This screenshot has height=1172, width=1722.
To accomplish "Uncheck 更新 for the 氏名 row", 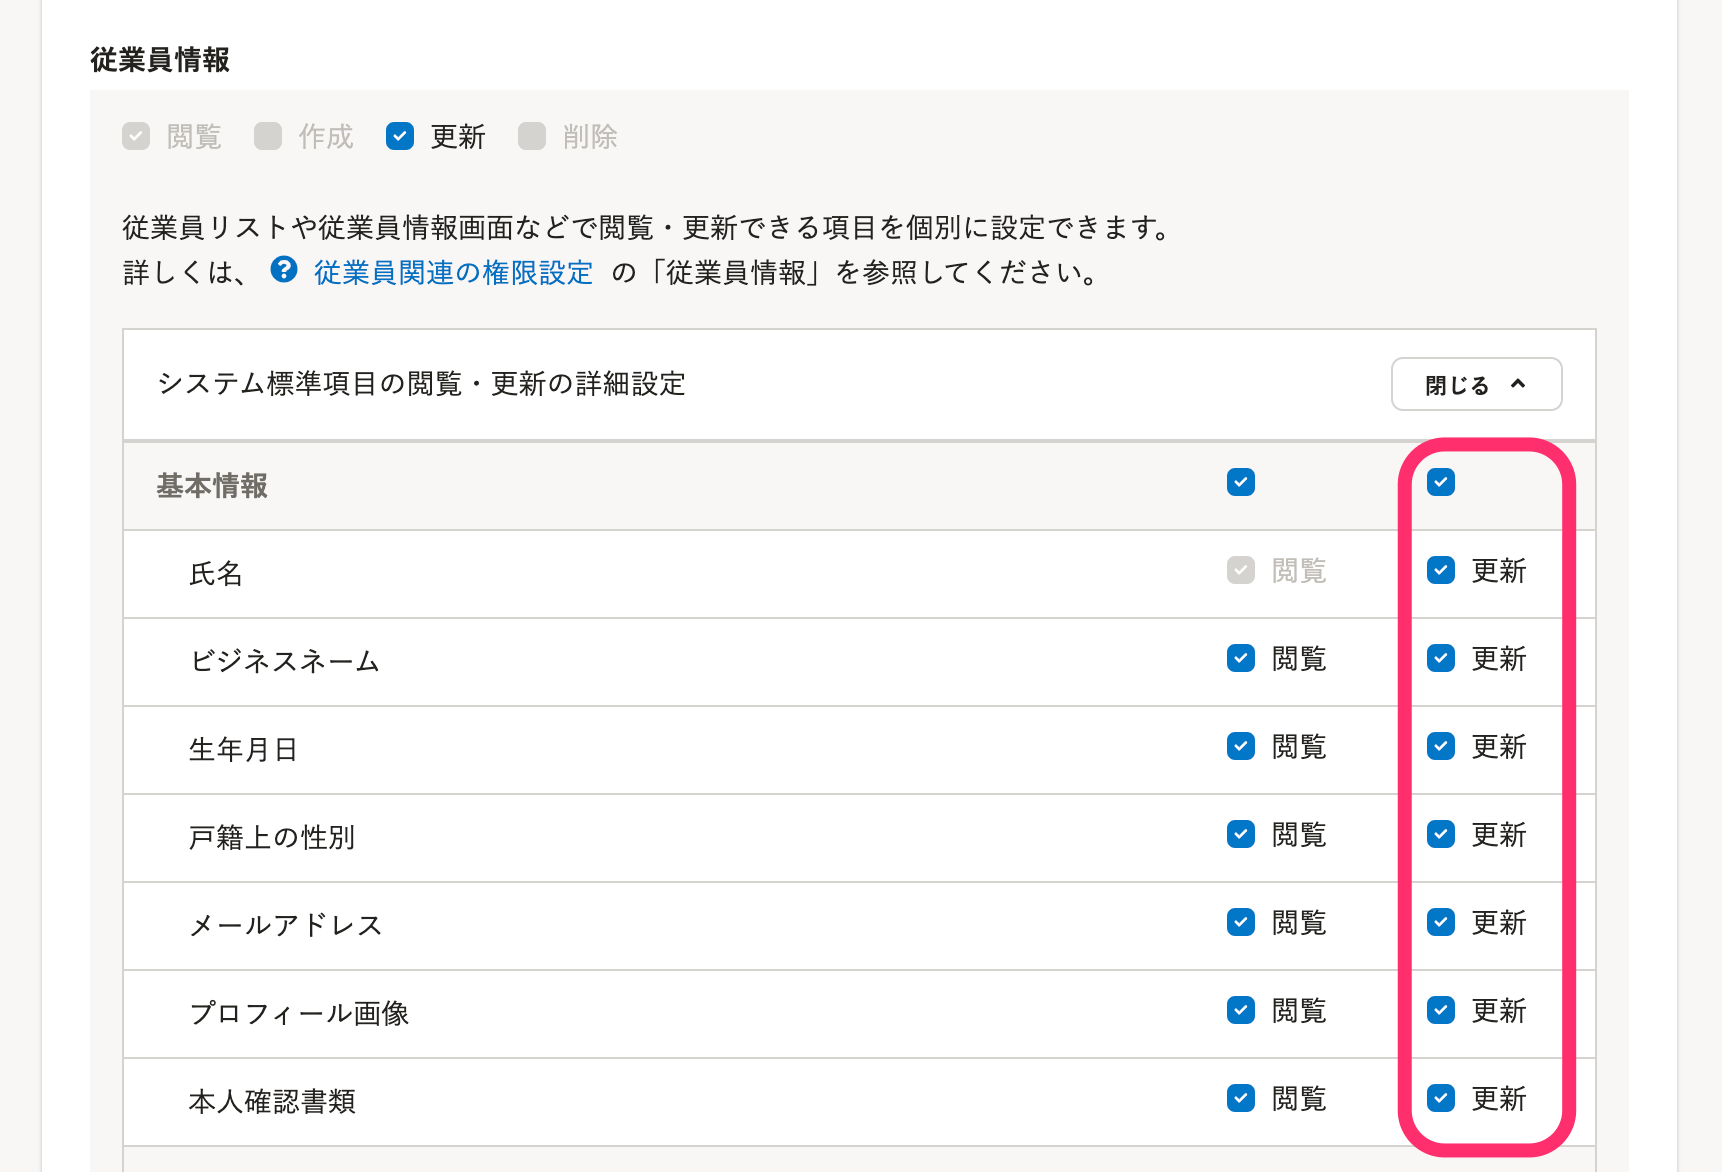I will pos(1441,570).
